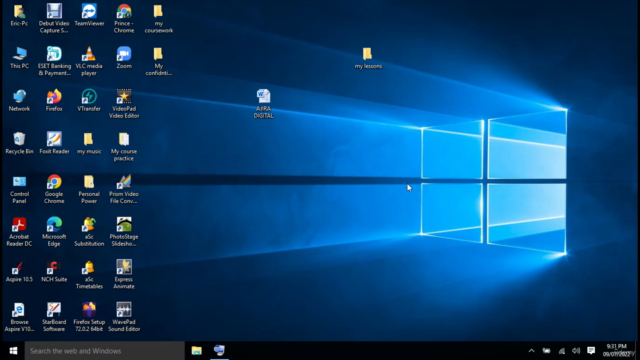
Task: Open the battery status tray icon
Action: coord(546,351)
